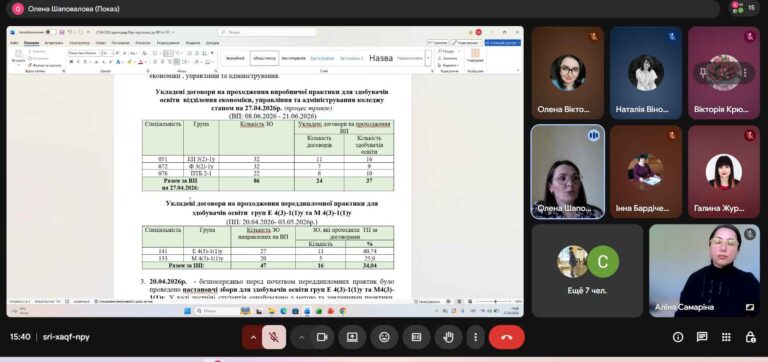Click table cell '40,74' percentage
768x362 pixels.
369,251
